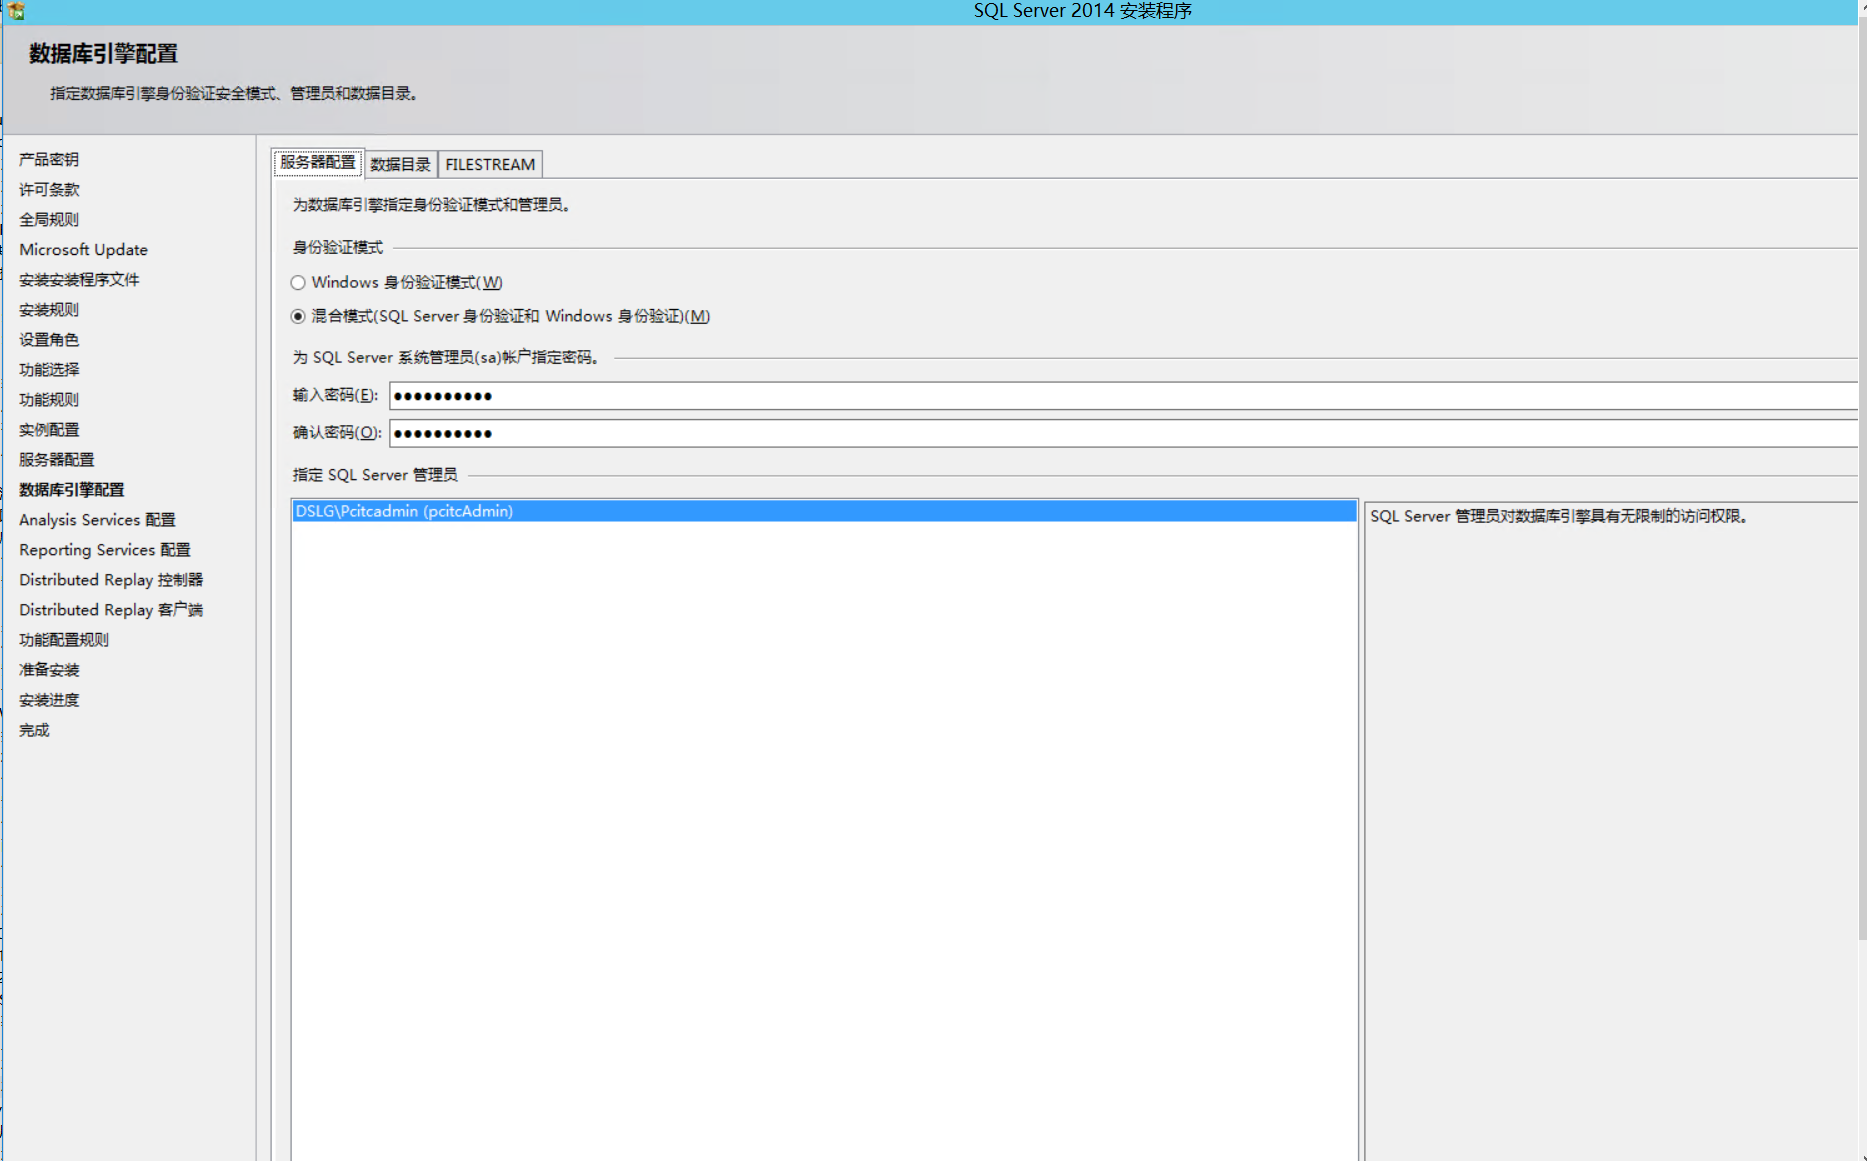
Task: Click Distributed Replay 客户端 step
Action: point(111,609)
